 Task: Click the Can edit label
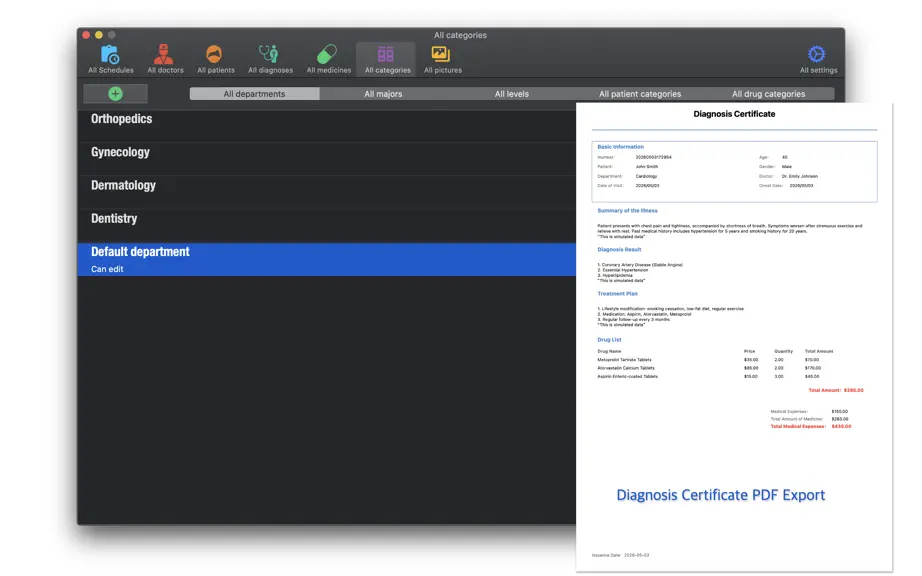tap(107, 269)
